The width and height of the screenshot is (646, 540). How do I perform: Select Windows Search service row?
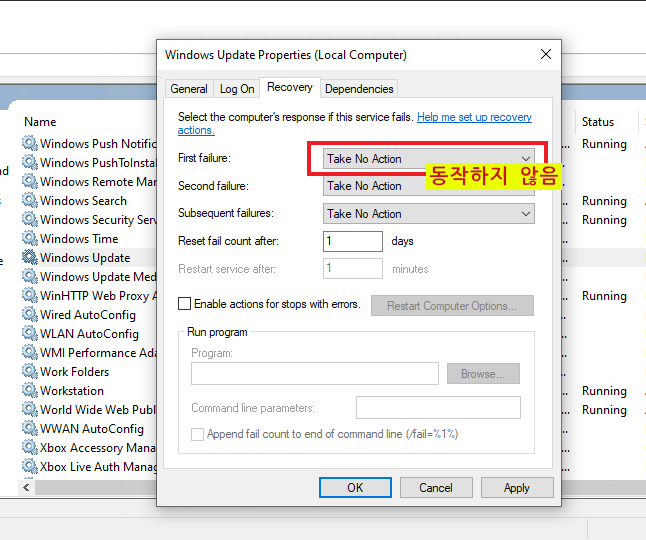point(83,201)
